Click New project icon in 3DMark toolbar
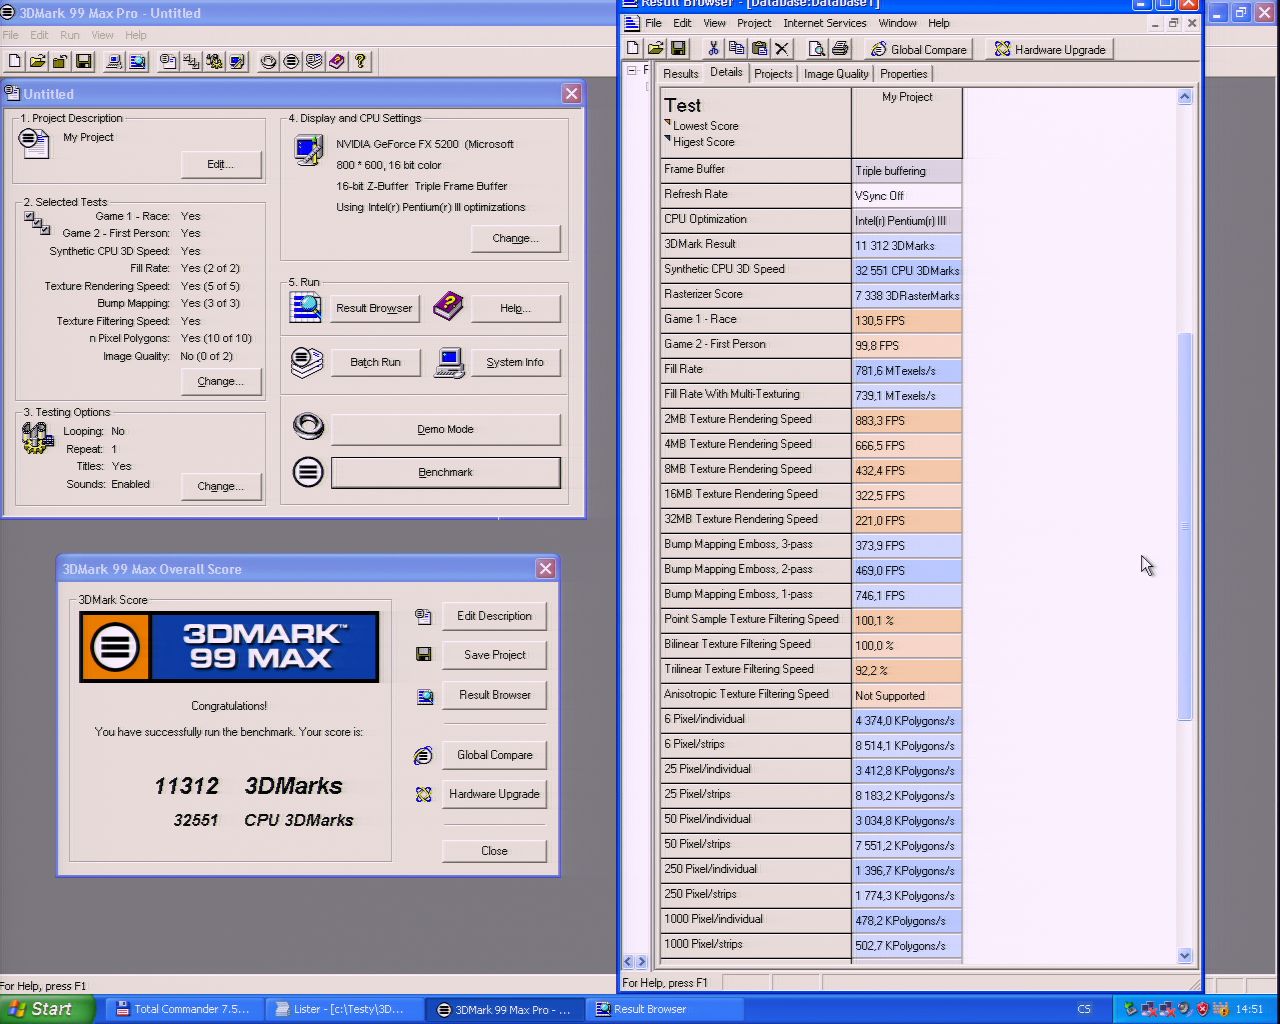Image resolution: width=1280 pixels, height=1024 pixels. coord(14,62)
